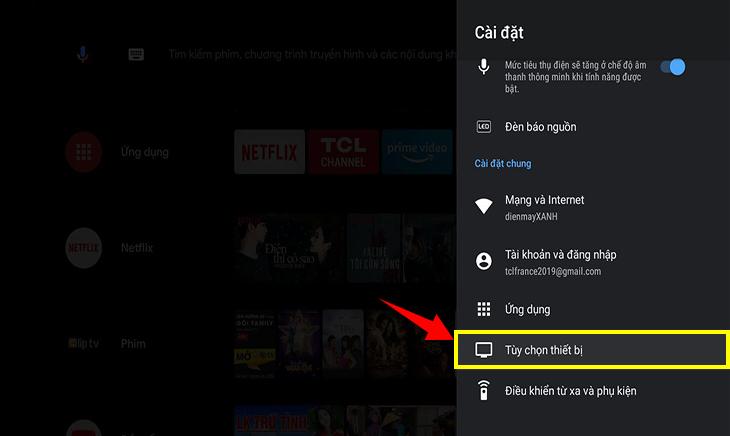Screen dimensions: 730x436
Task: Launch the Netflix app tile
Action: [269, 152]
